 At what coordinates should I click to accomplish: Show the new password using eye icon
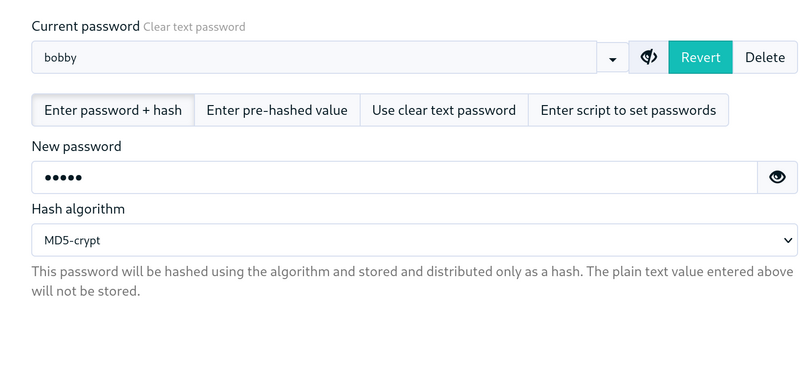[777, 177]
